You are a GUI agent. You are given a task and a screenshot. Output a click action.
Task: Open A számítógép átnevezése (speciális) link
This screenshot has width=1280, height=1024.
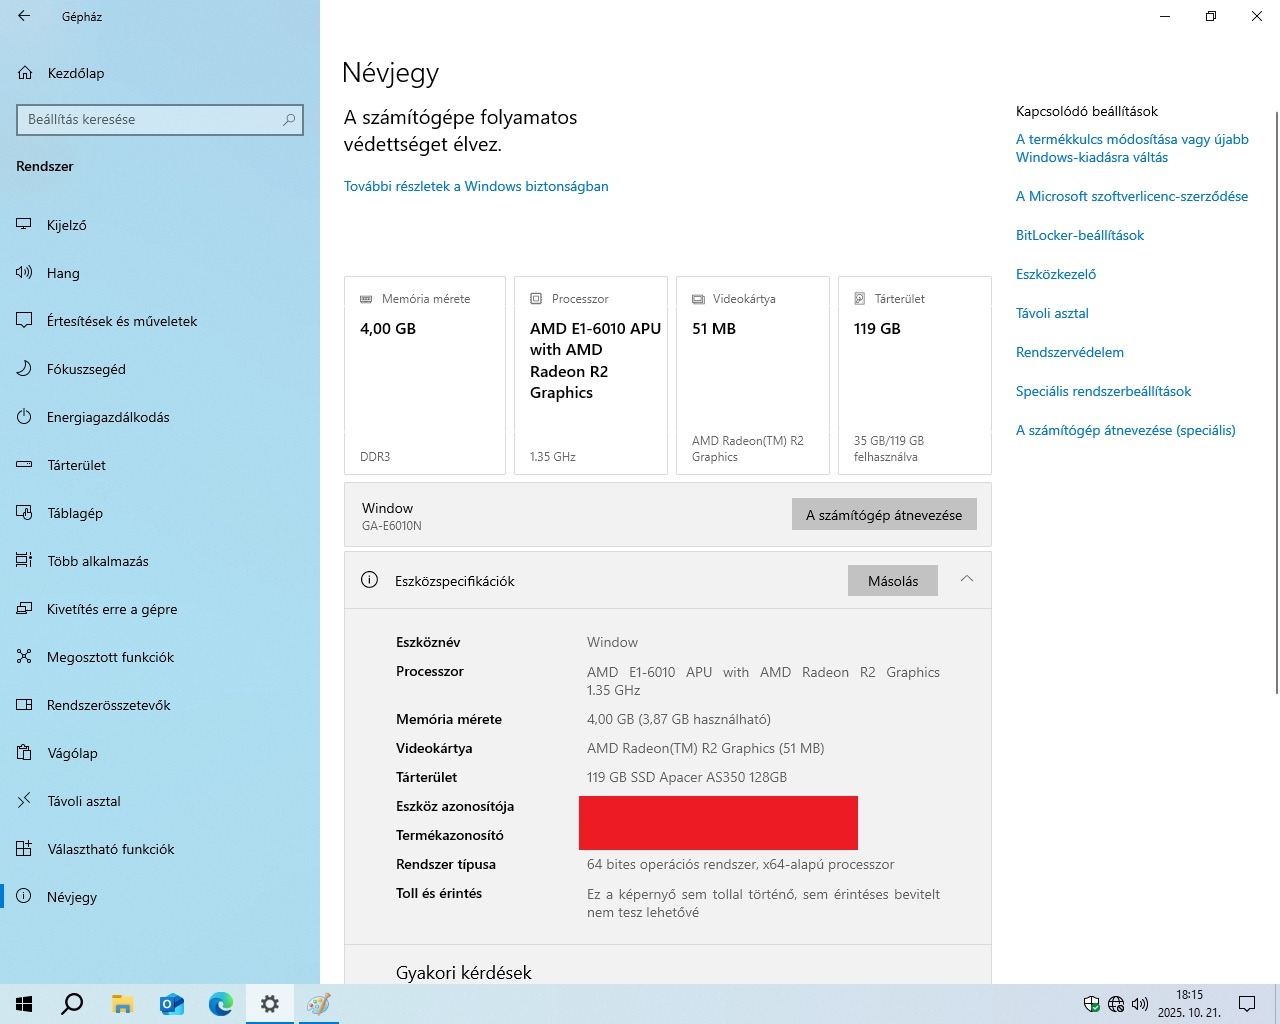pos(1126,430)
